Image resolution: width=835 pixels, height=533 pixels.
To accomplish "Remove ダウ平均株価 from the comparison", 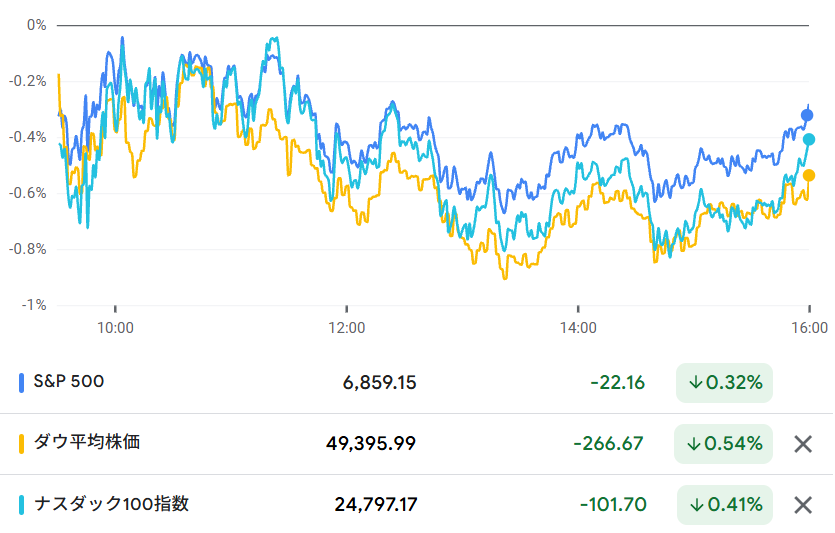I will (x=802, y=444).
